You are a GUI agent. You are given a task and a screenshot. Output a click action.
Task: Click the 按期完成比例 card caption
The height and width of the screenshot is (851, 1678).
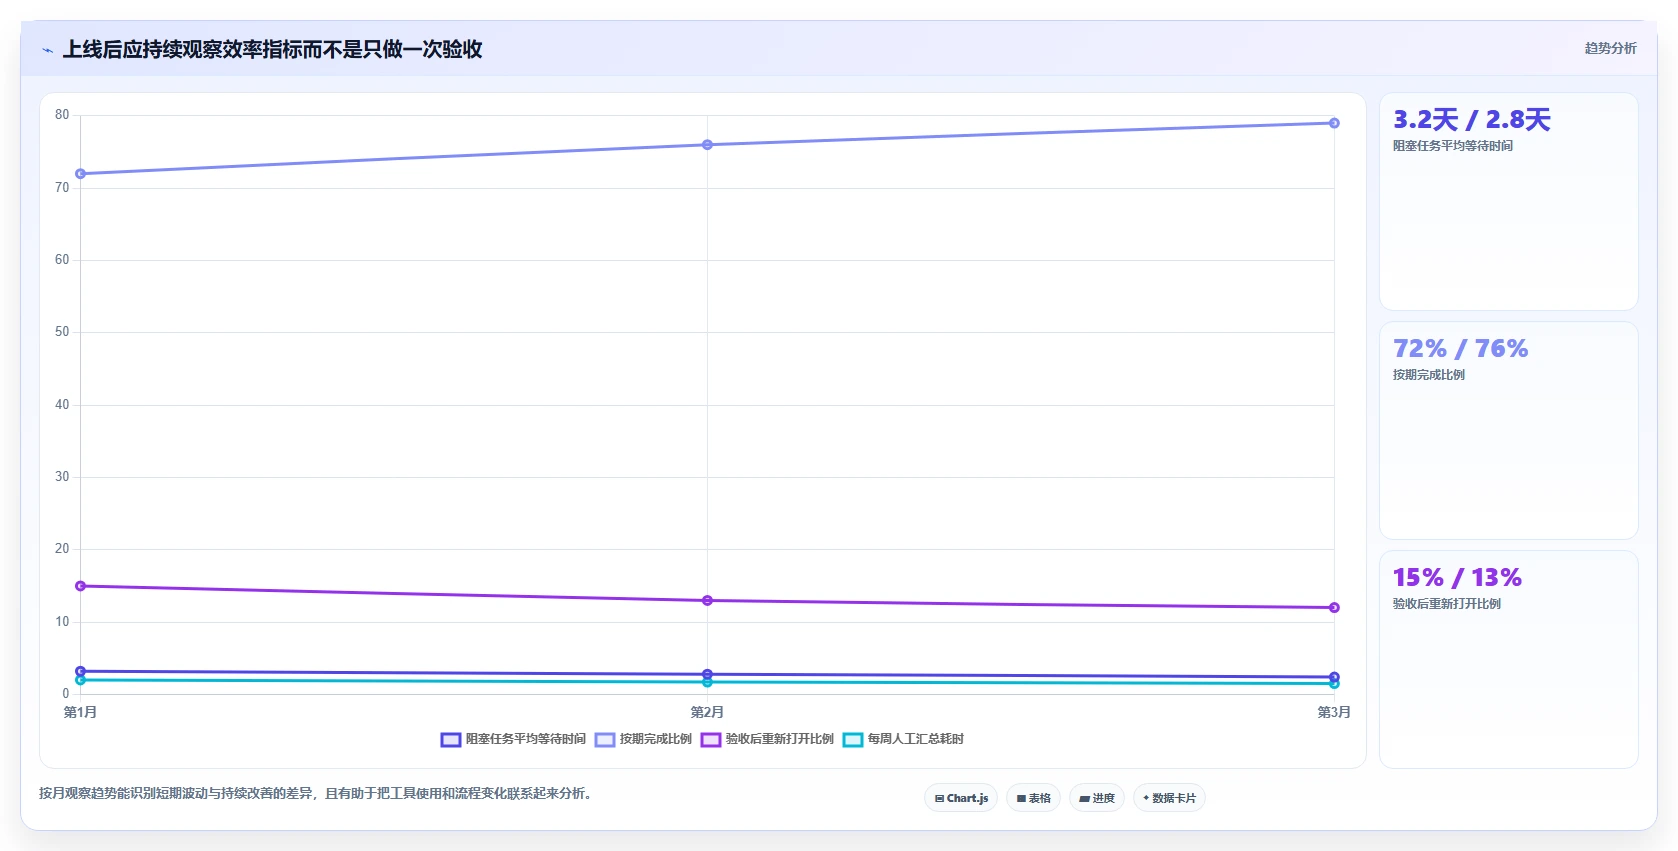pos(1429,375)
